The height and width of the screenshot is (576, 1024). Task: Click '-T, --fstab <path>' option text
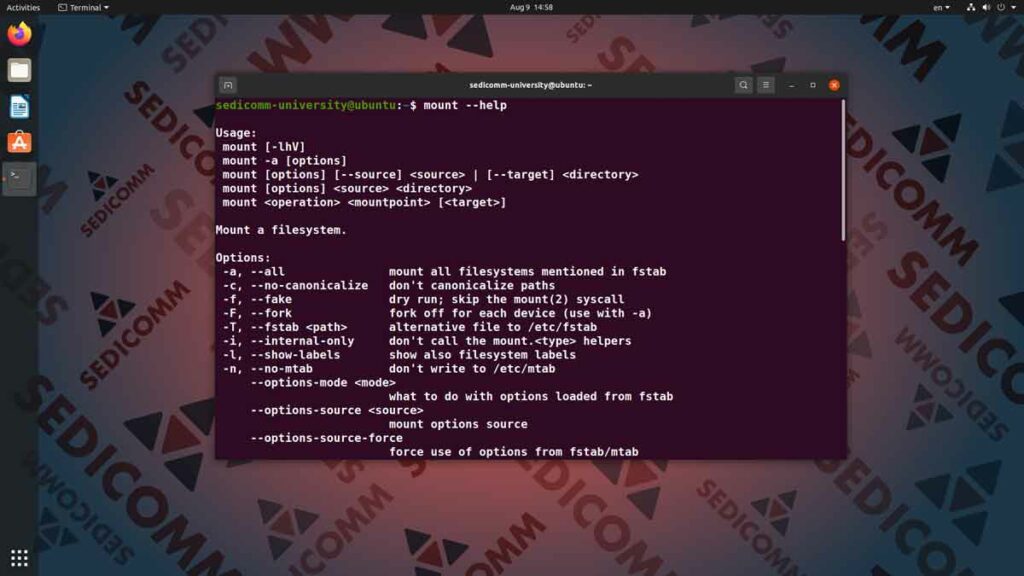point(285,327)
